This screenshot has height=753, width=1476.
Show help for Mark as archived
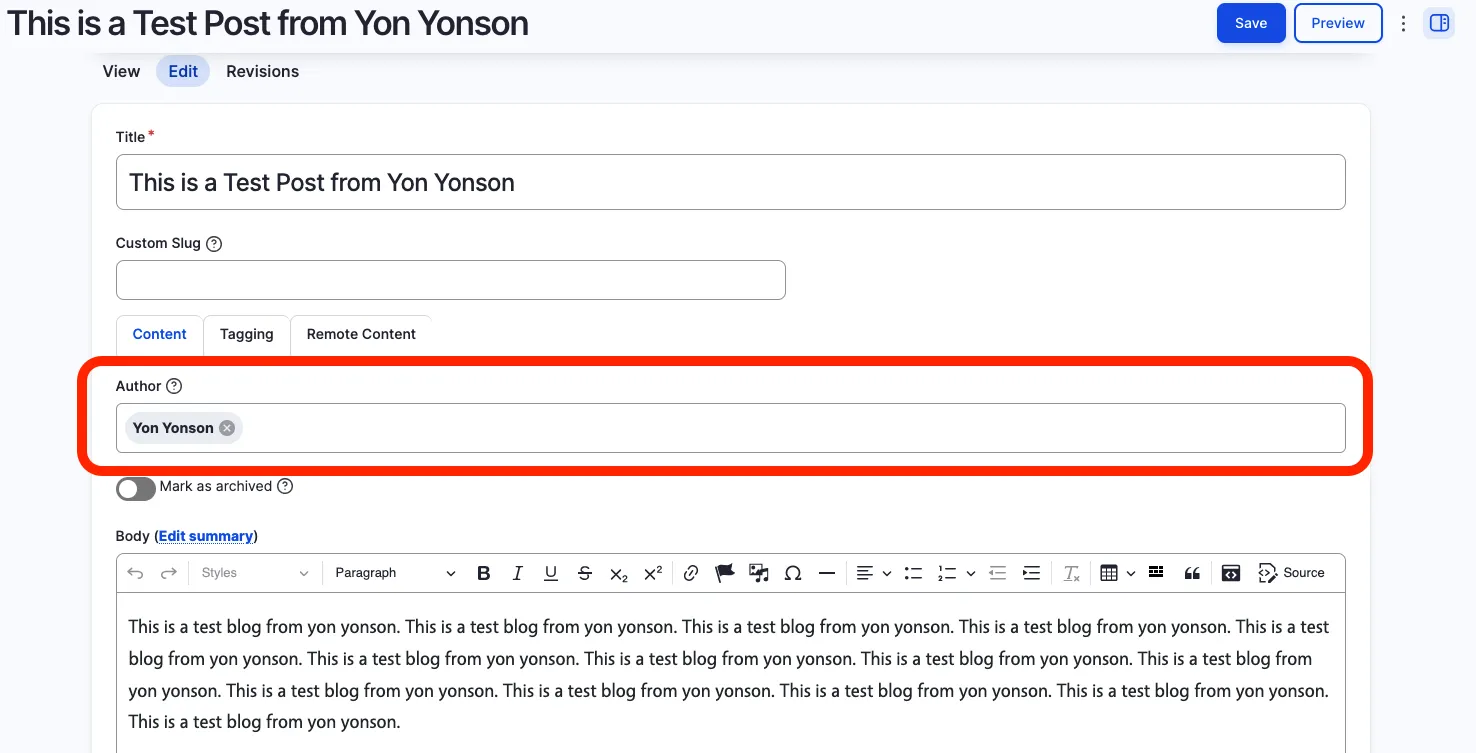coord(285,486)
